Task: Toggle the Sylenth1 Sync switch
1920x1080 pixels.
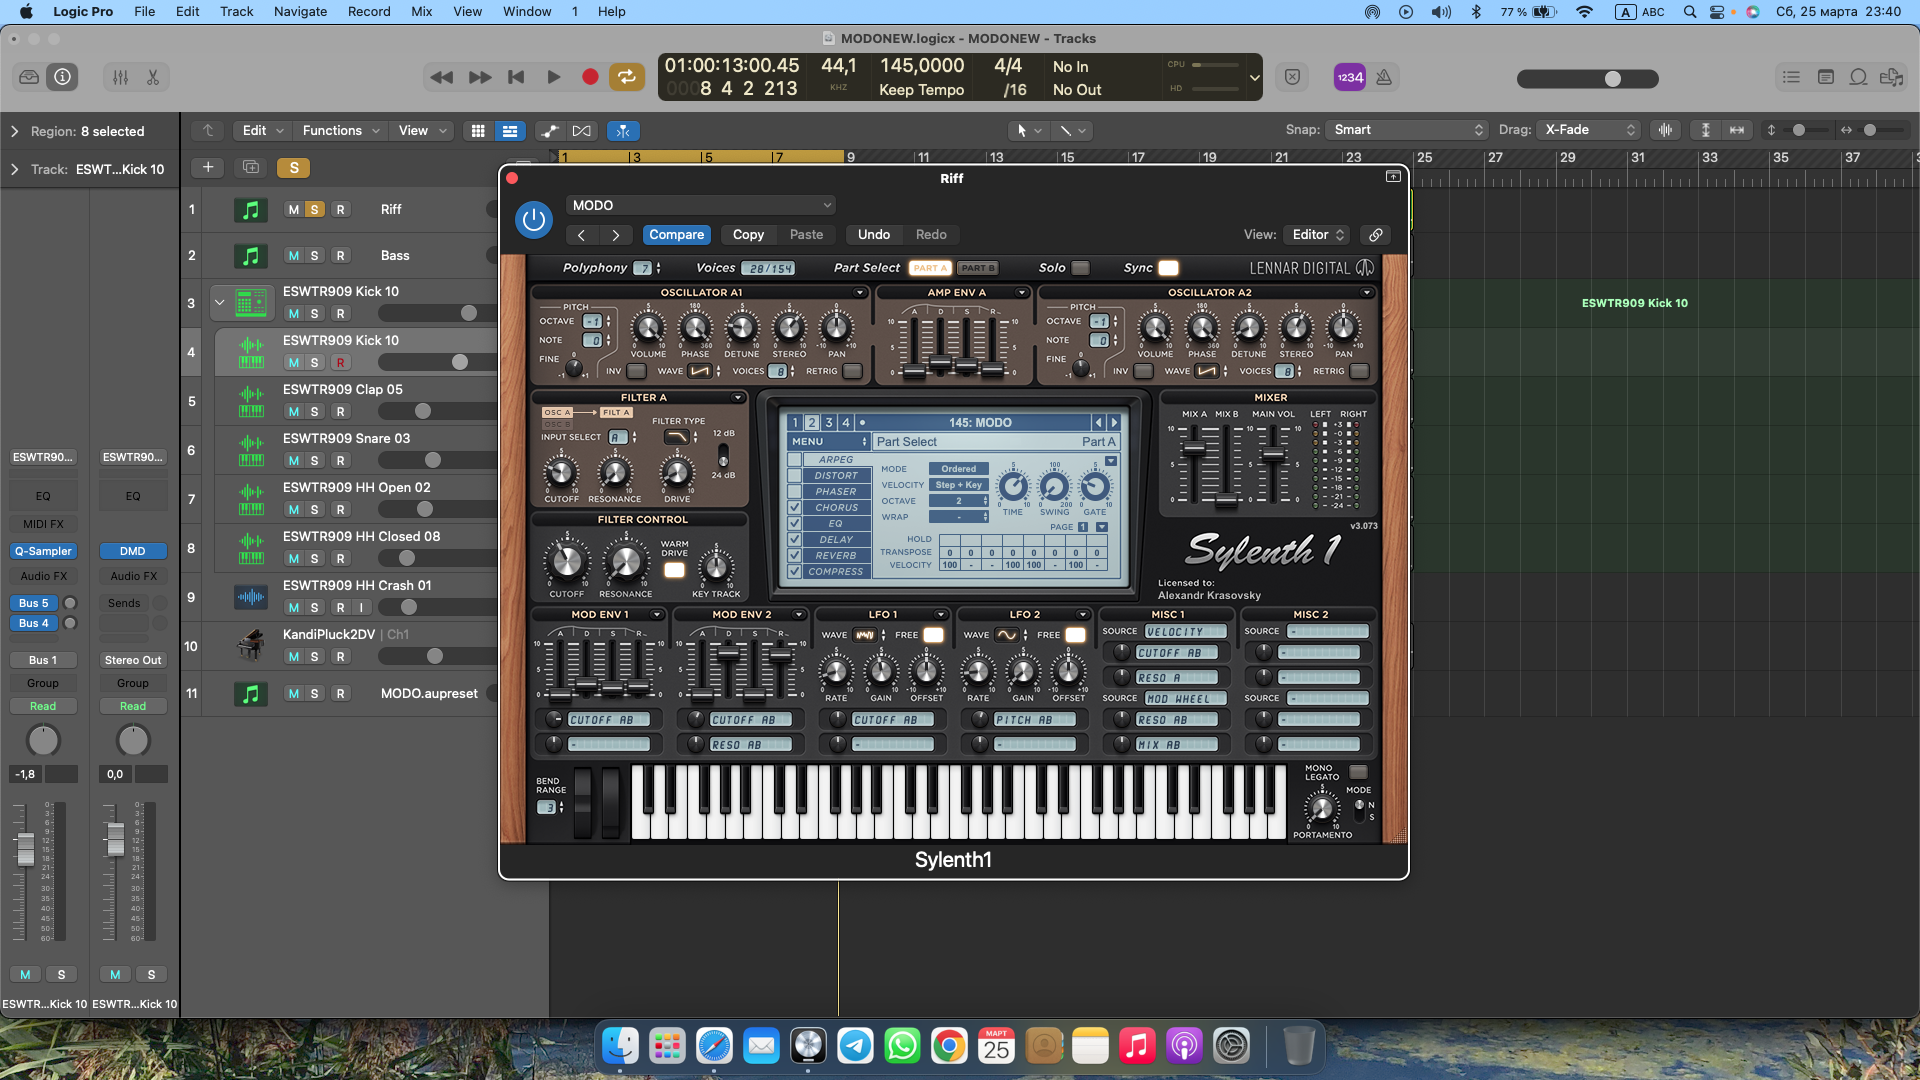Action: pos(1168,268)
